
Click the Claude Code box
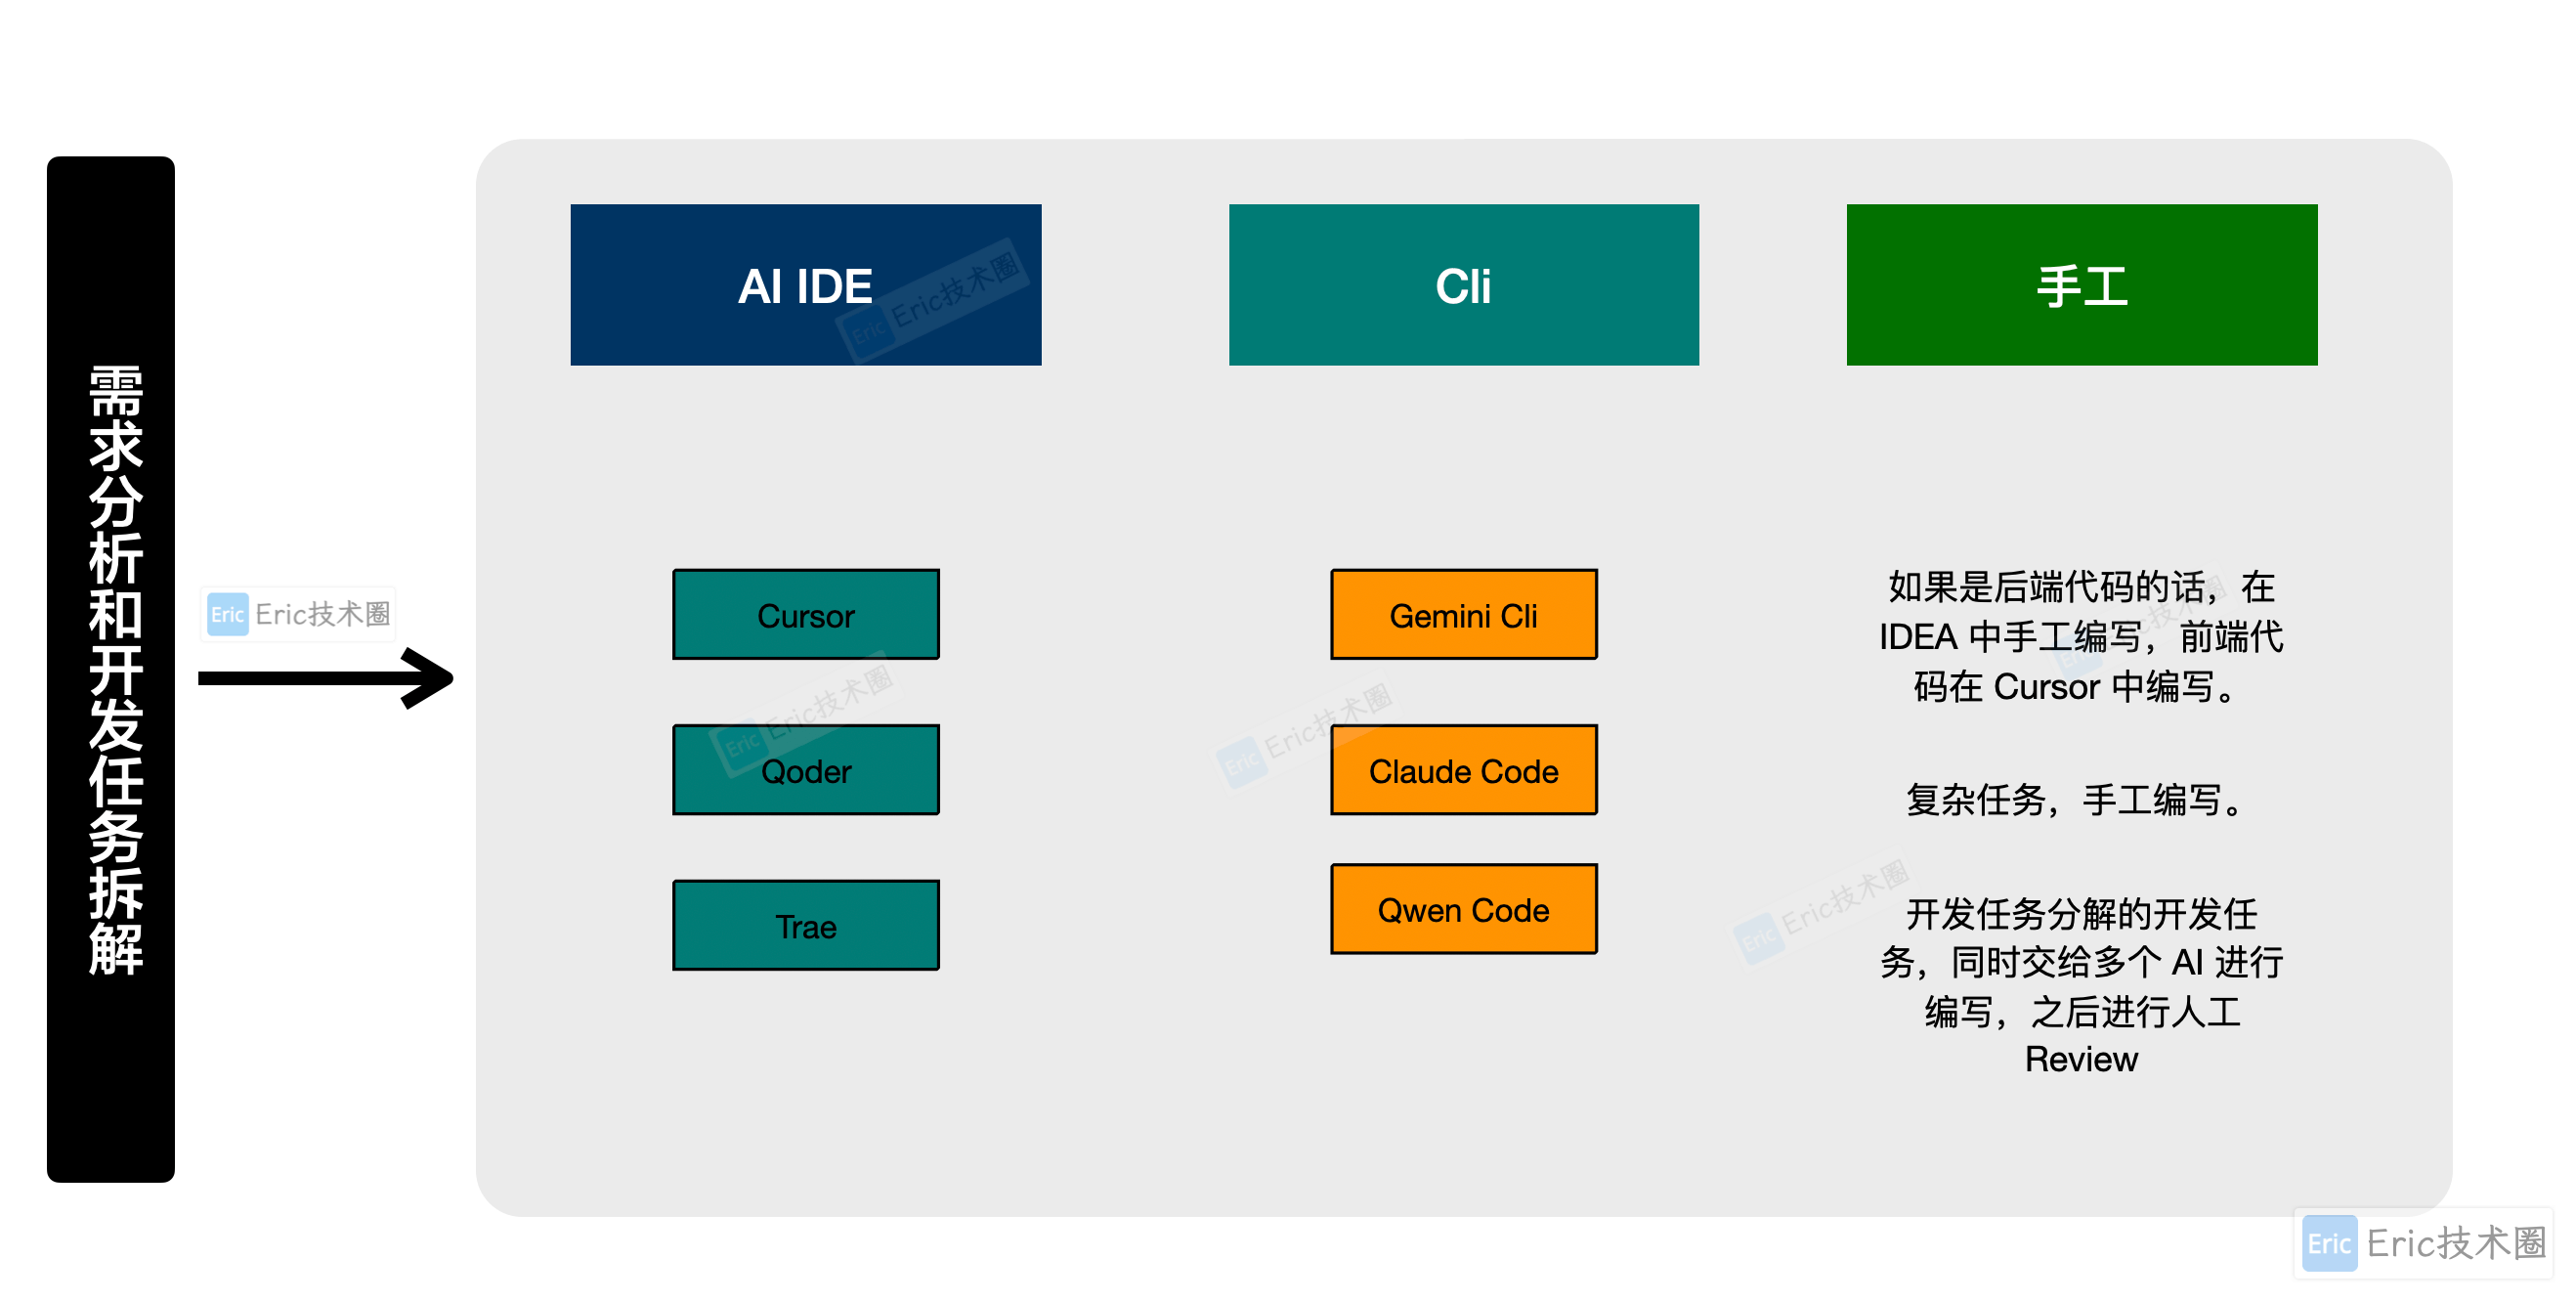click(x=1462, y=770)
